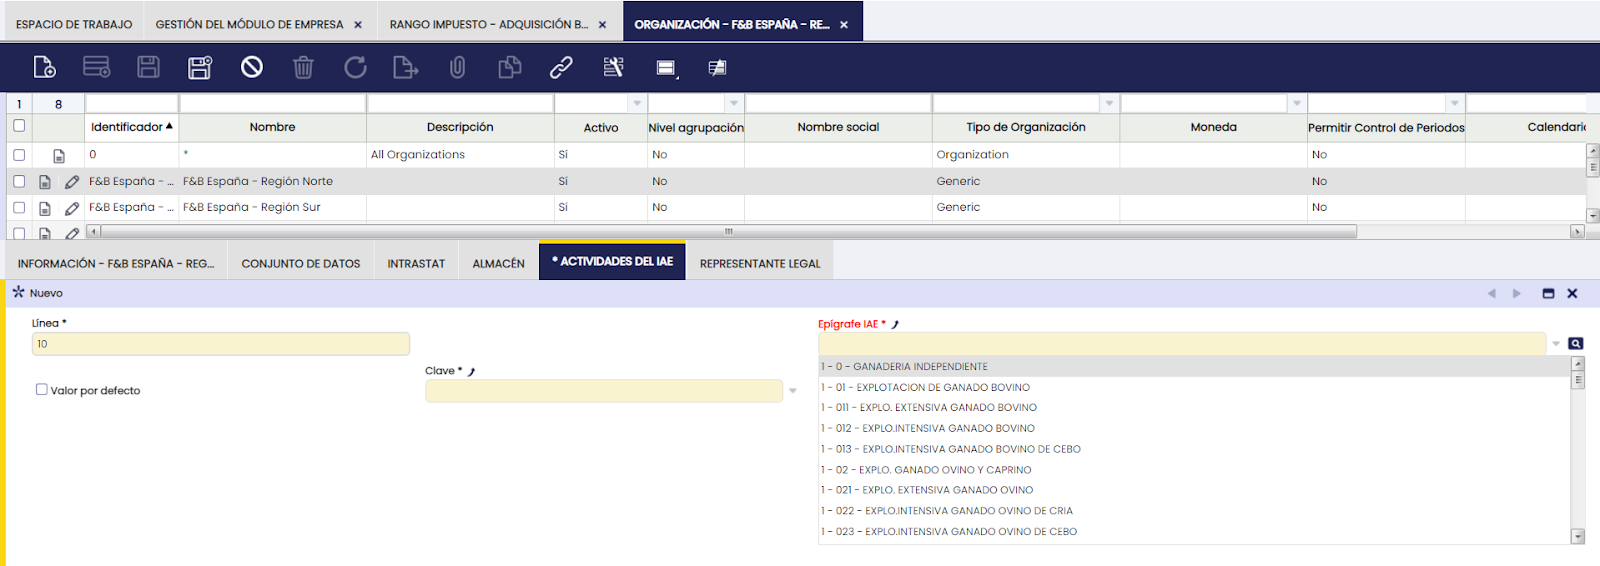Open linked items with the chain icon
The height and width of the screenshot is (566, 1600).
[x=561, y=67]
